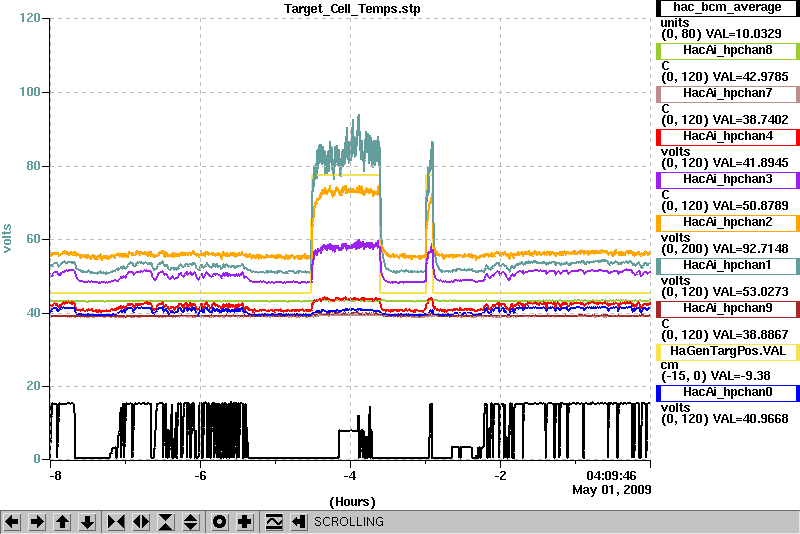Click the plus toolbar icon
This screenshot has width=800, height=534.
point(245,522)
